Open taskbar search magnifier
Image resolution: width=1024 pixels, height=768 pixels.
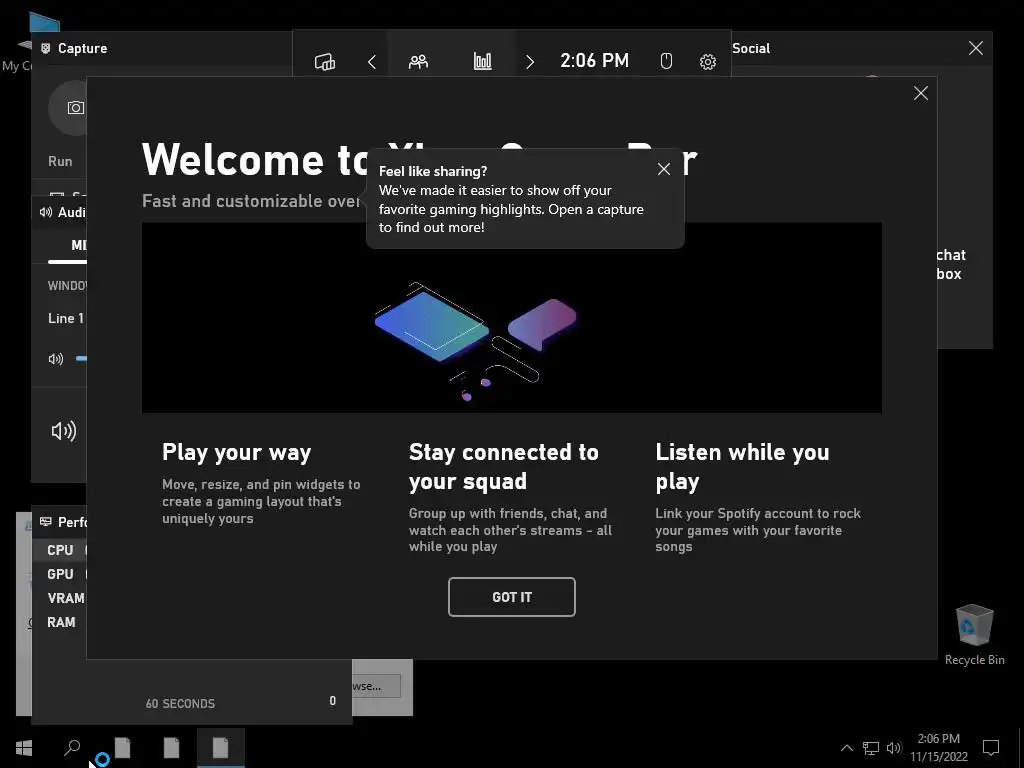(x=72, y=748)
